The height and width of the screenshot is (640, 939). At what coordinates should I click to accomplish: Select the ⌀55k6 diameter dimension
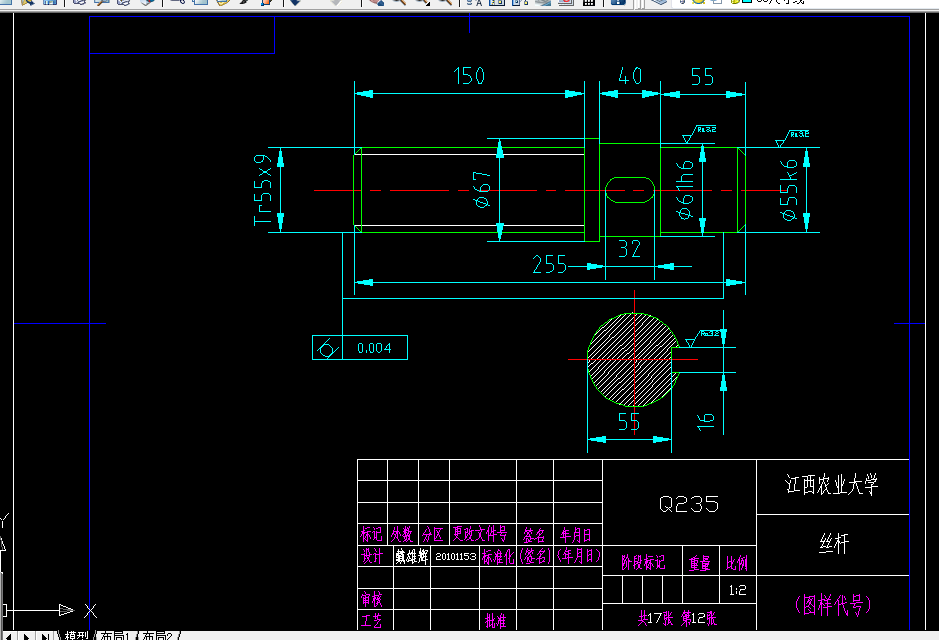[789, 189]
